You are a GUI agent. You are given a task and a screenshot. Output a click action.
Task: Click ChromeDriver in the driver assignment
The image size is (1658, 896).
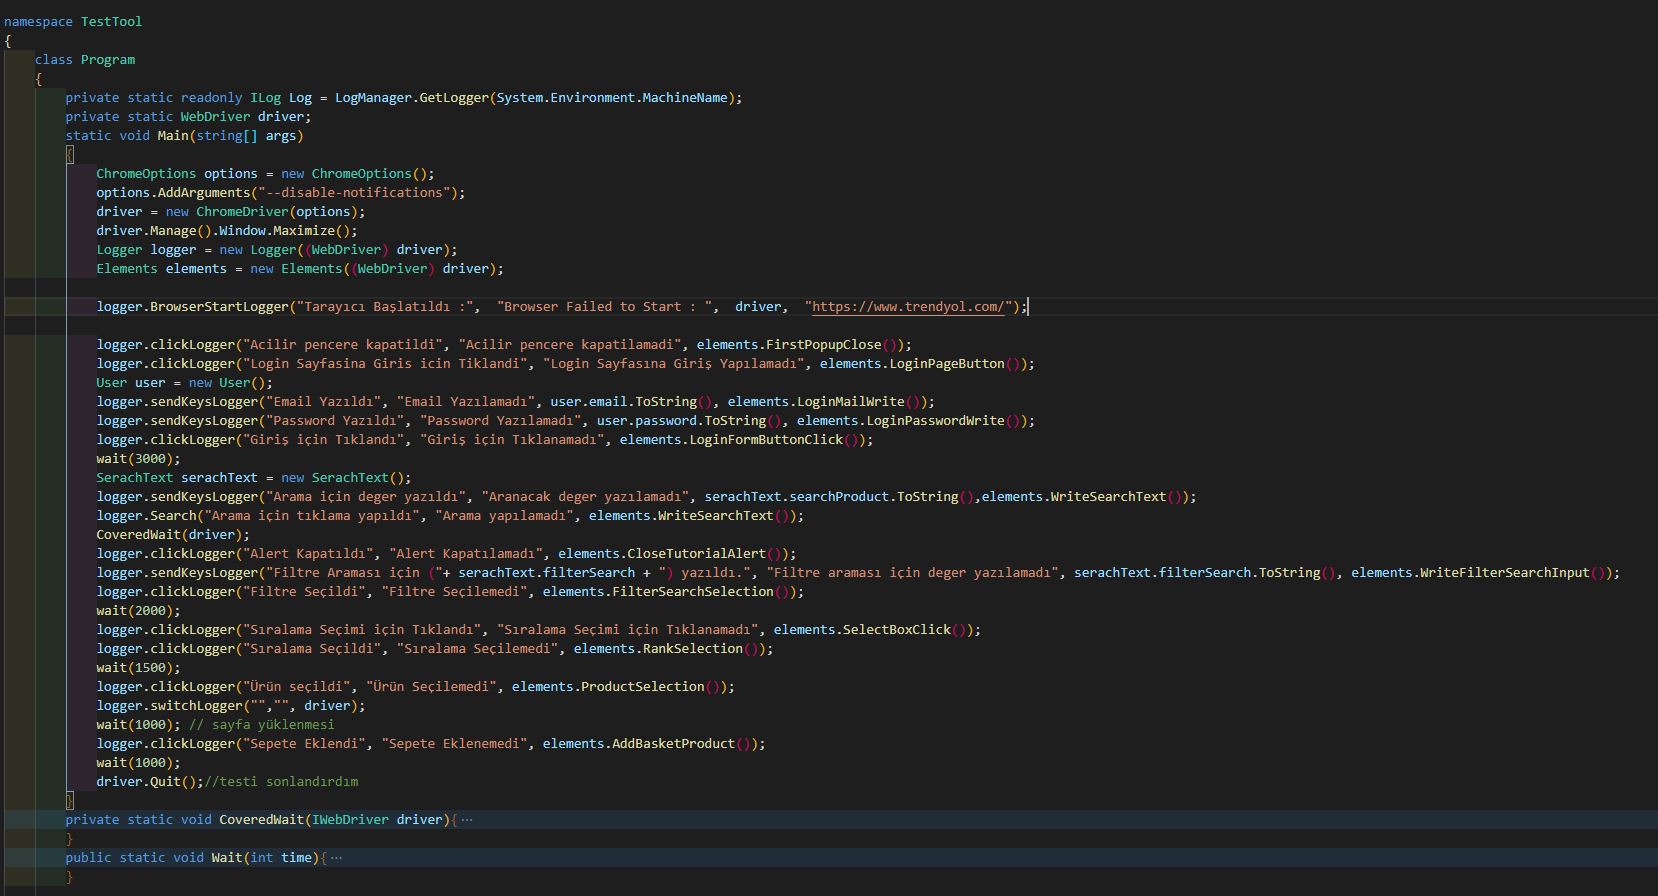coord(242,212)
